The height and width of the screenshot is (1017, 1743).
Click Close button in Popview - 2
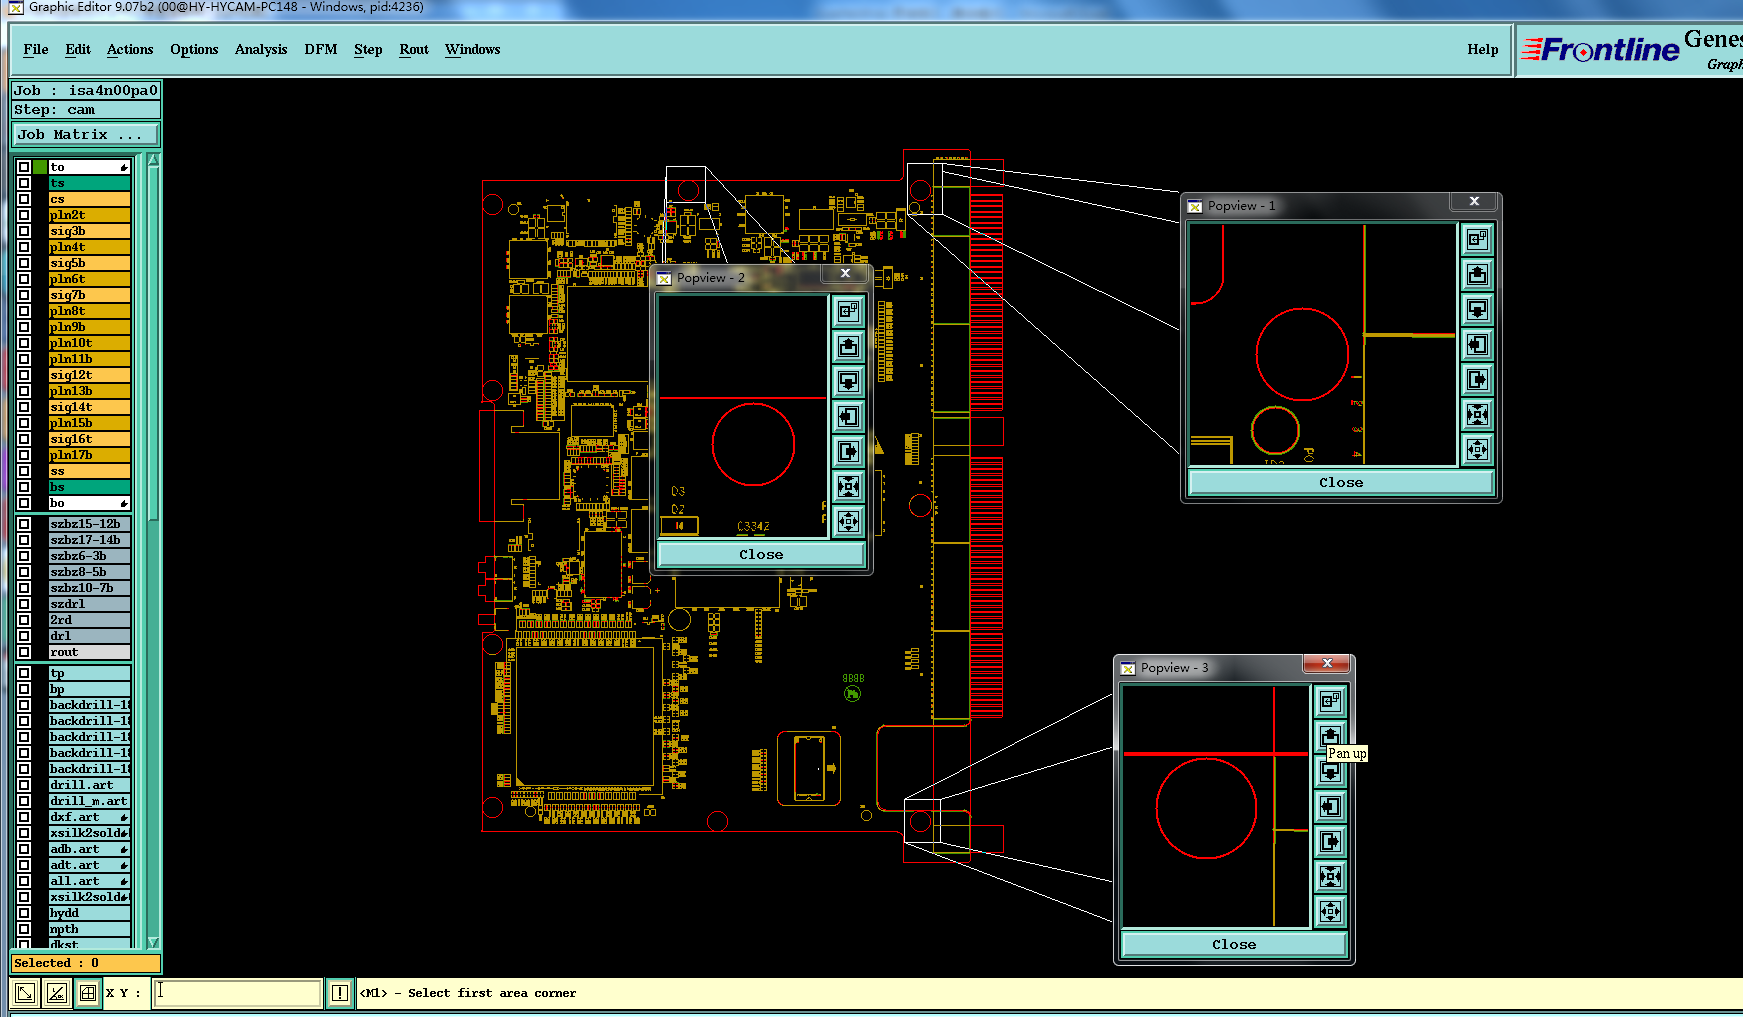click(x=761, y=554)
